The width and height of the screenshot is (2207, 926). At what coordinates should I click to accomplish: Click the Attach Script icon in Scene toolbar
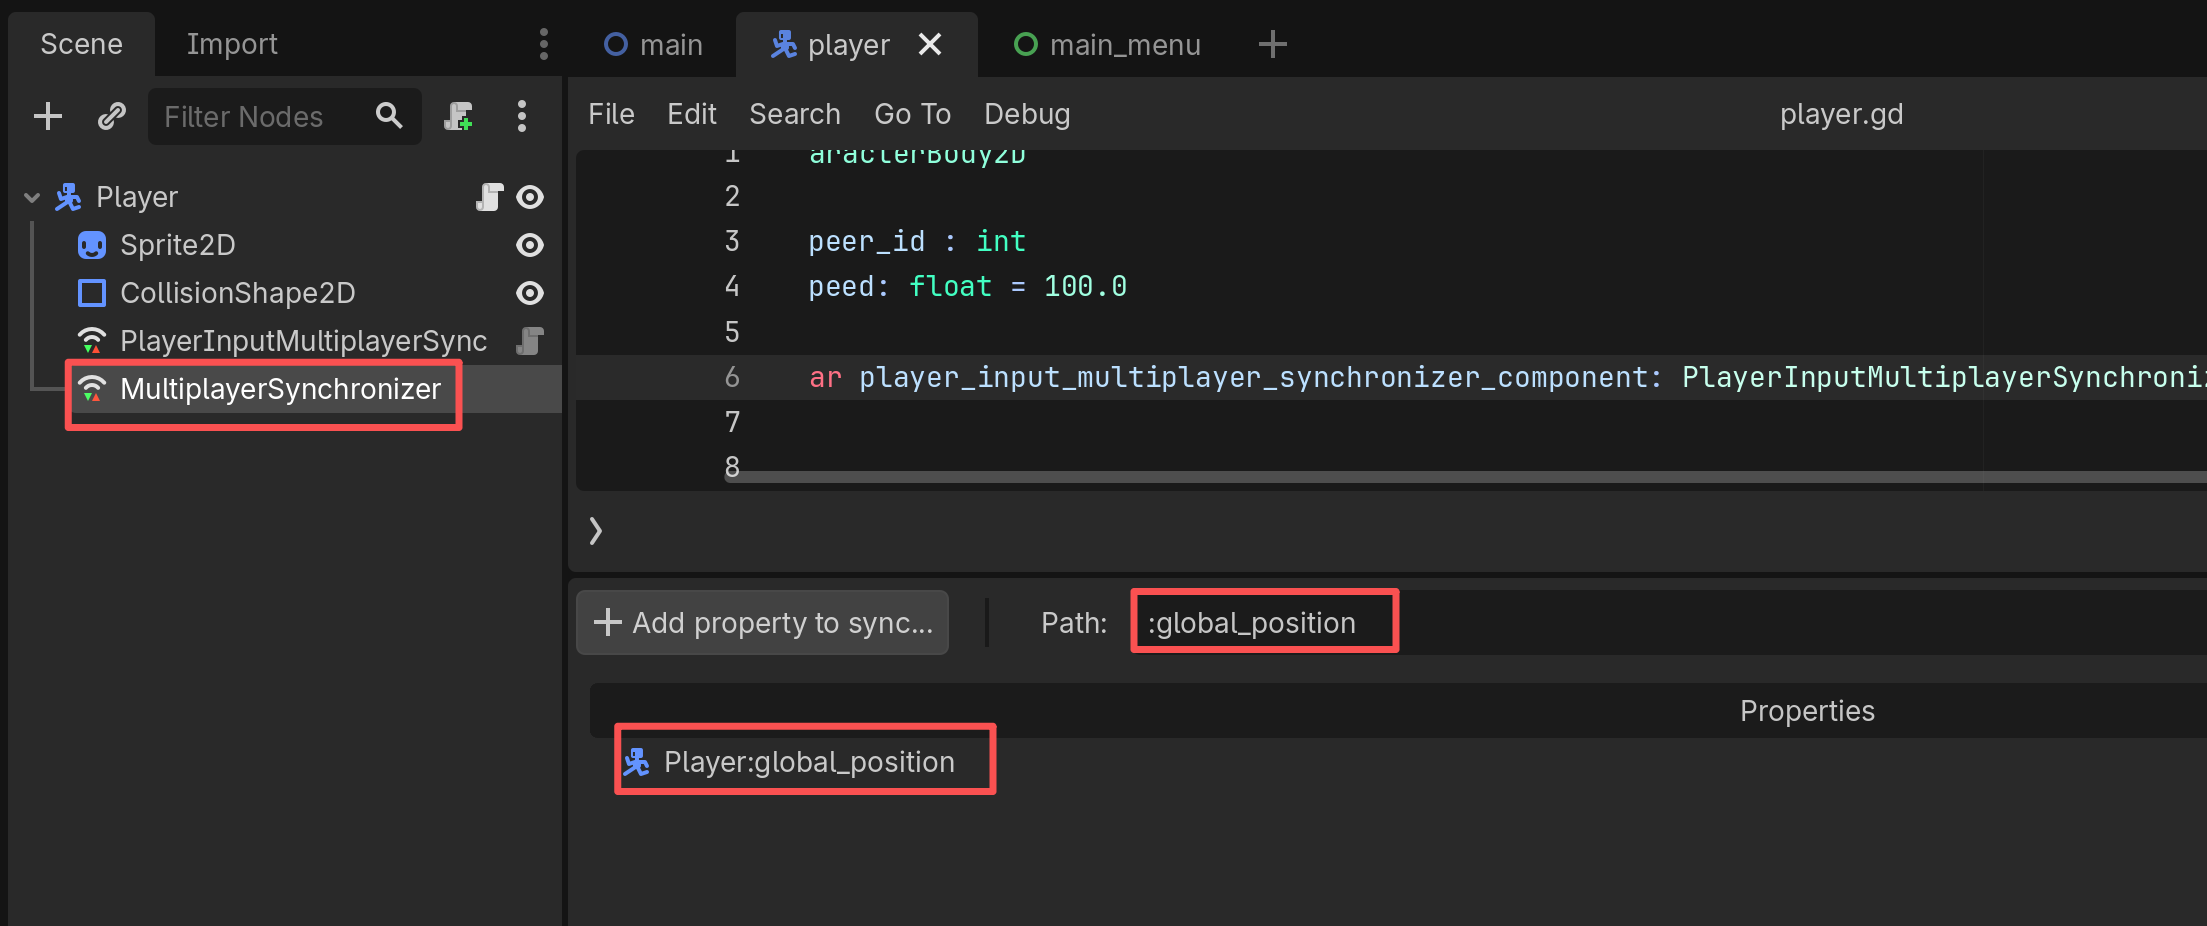pos(458,116)
